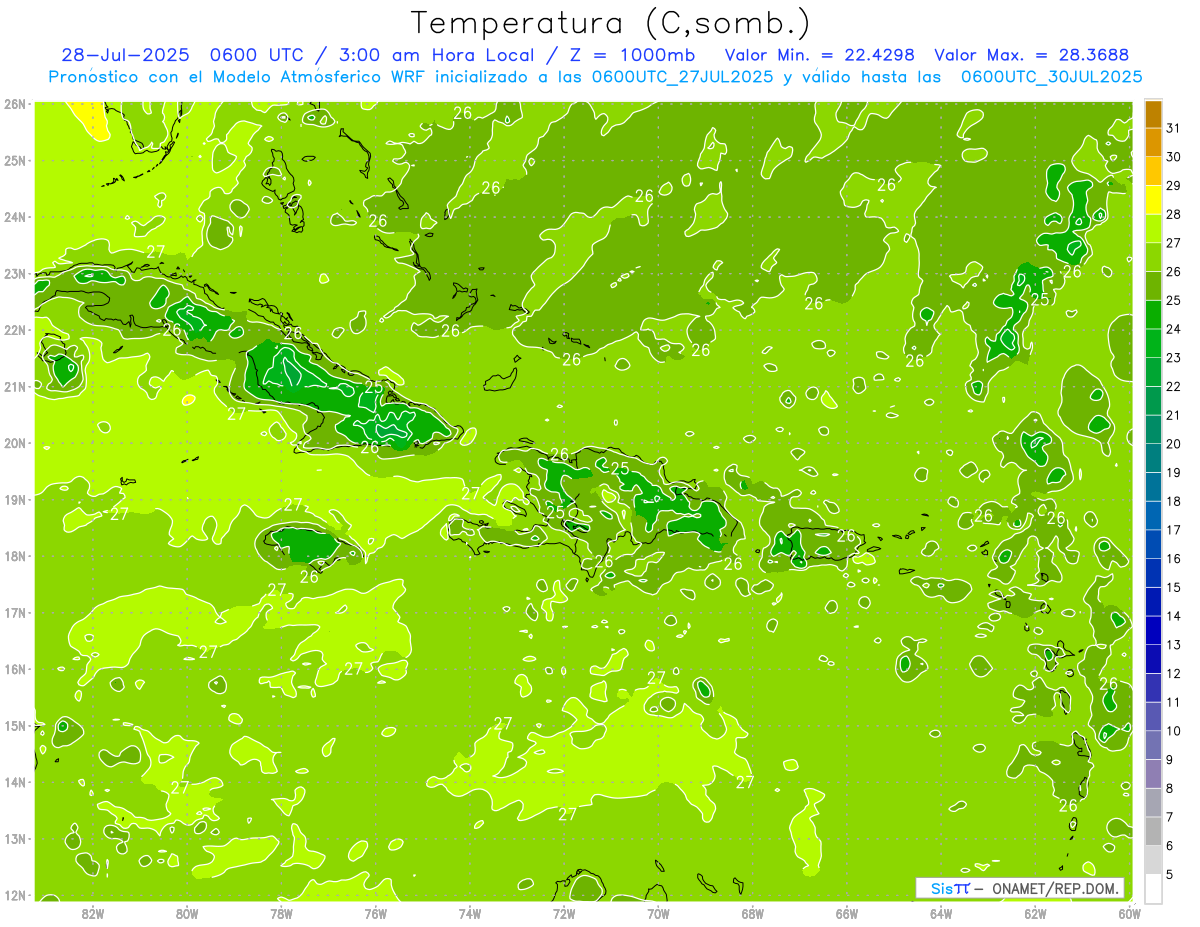Click the 82W longitude label
Screen dimensions: 1200x927
pos(93,913)
